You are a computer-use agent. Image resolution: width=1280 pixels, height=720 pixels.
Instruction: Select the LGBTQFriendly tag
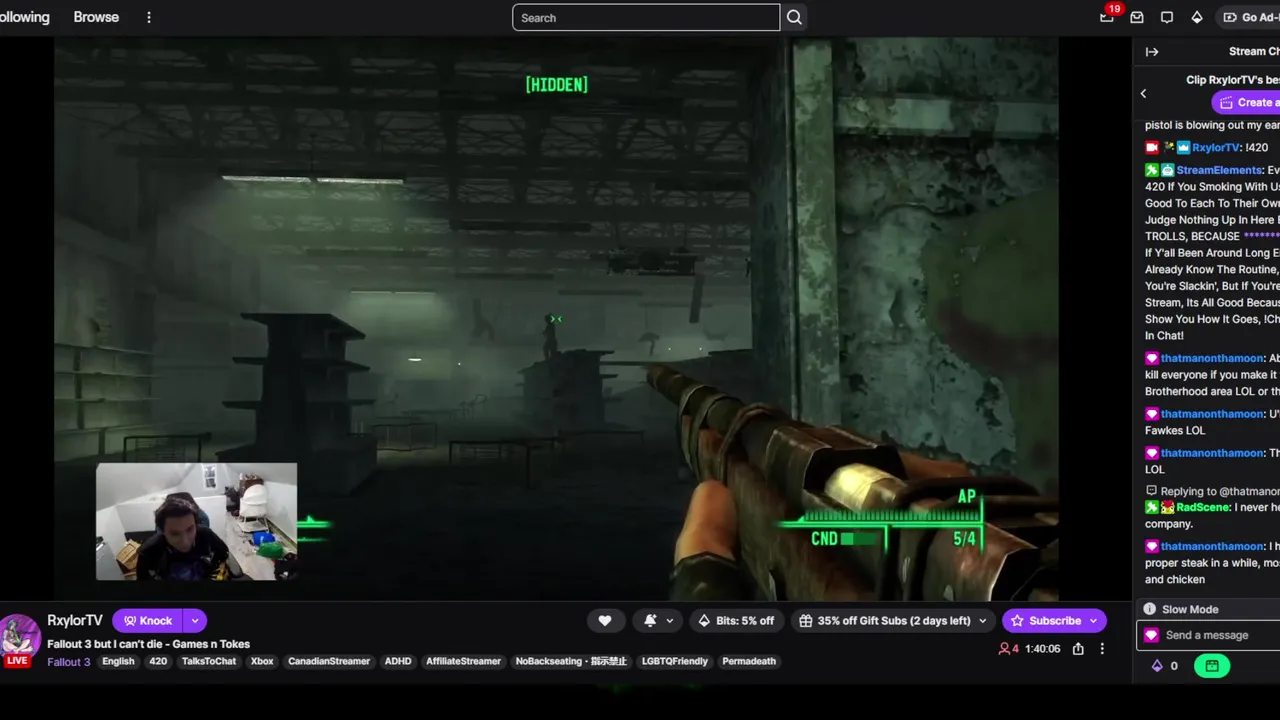click(675, 662)
